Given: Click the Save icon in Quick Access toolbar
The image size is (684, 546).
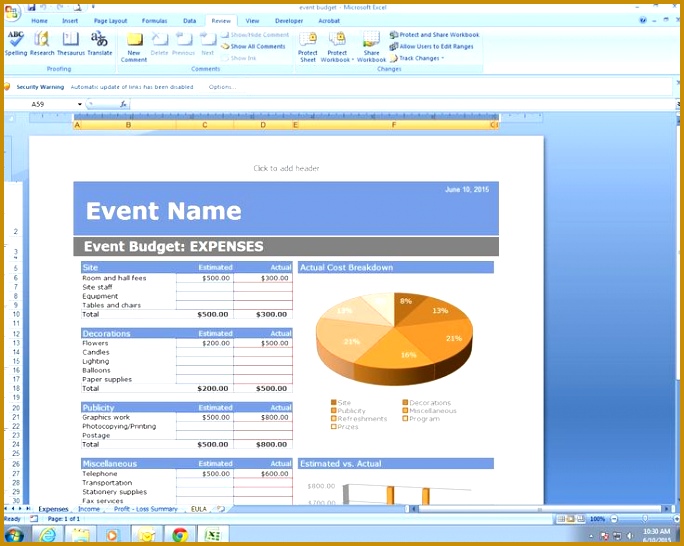Looking at the screenshot, I should (x=31, y=7).
